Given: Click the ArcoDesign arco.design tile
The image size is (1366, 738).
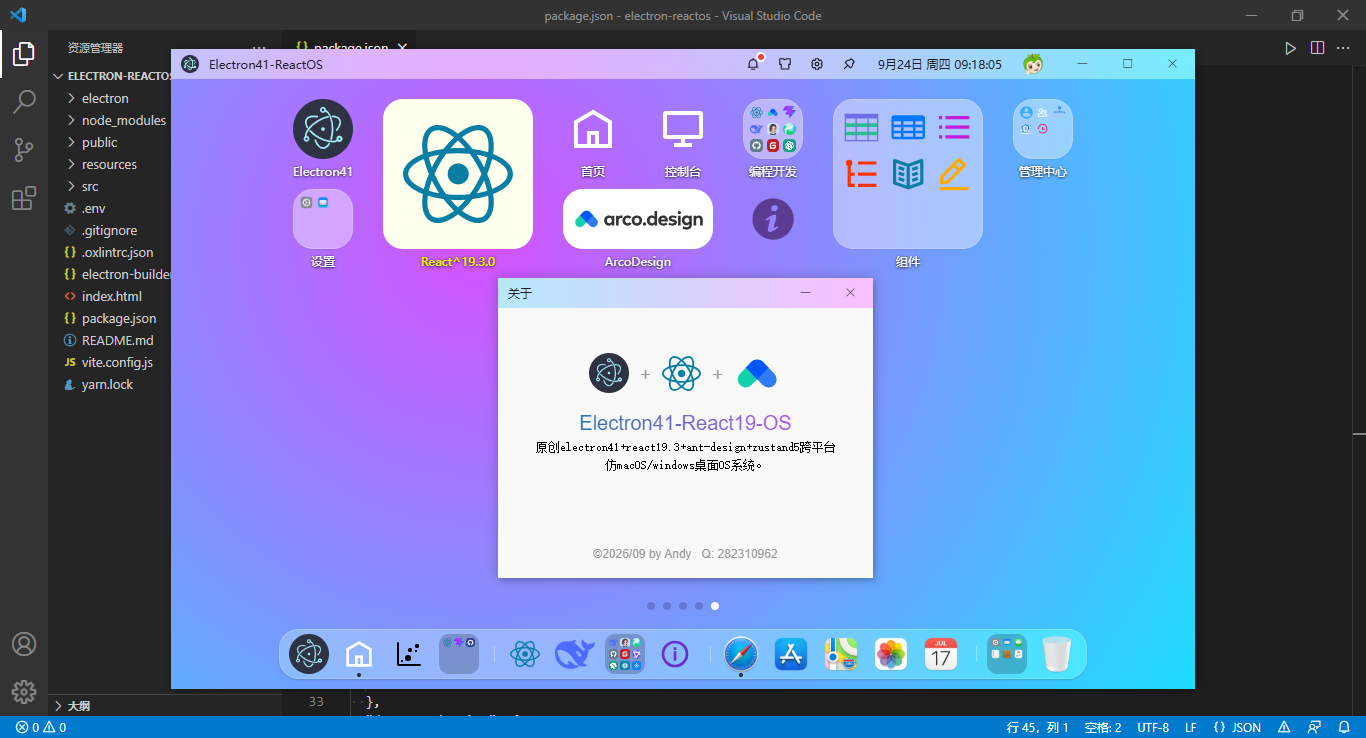Looking at the screenshot, I should point(638,219).
